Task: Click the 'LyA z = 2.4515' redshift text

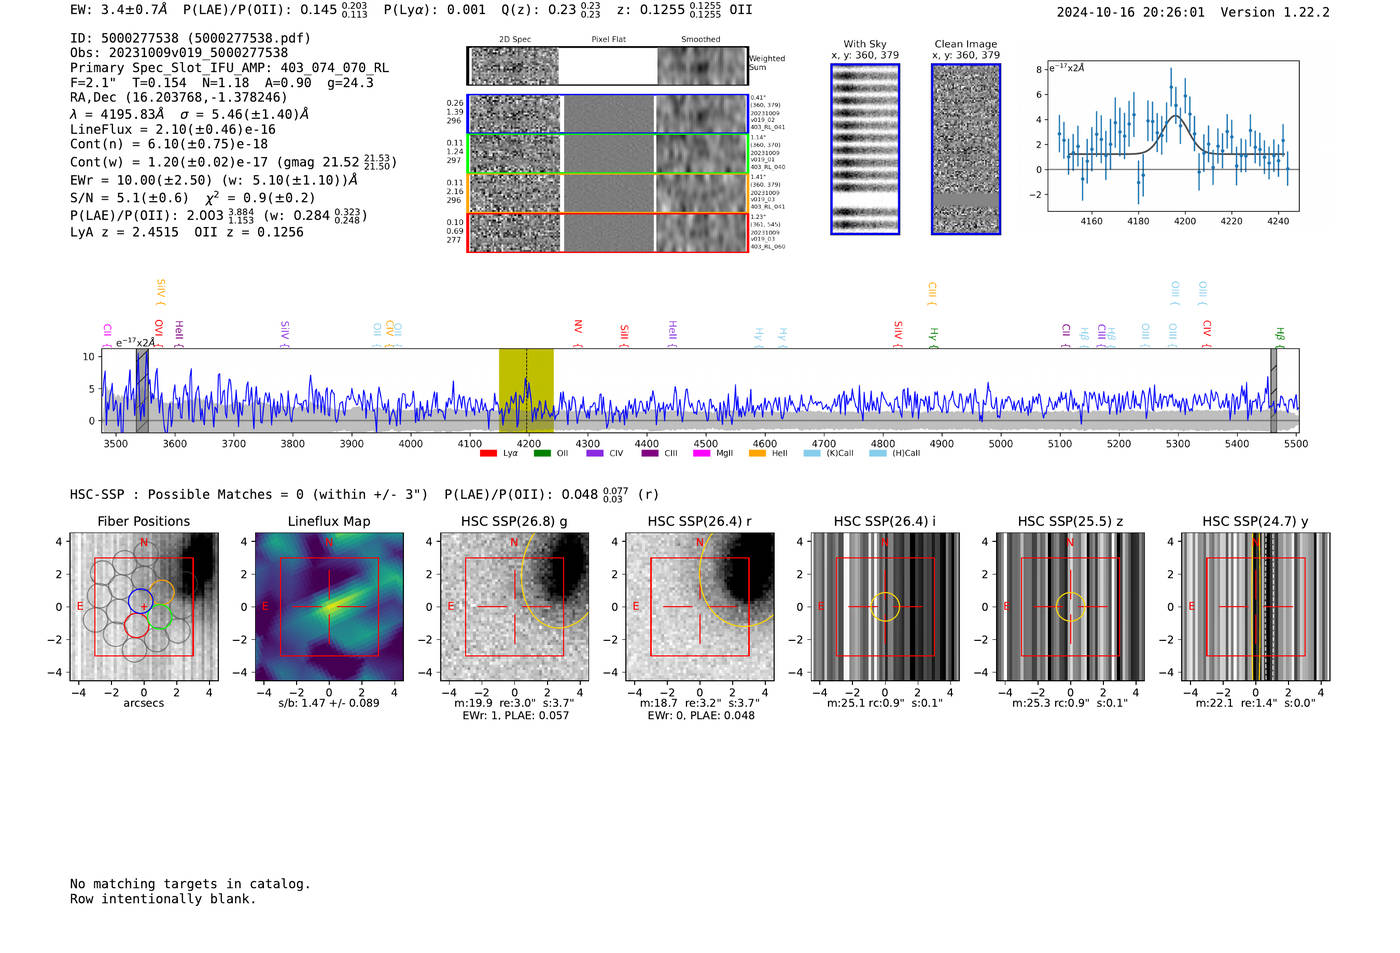Action: [x=125, y=232]
